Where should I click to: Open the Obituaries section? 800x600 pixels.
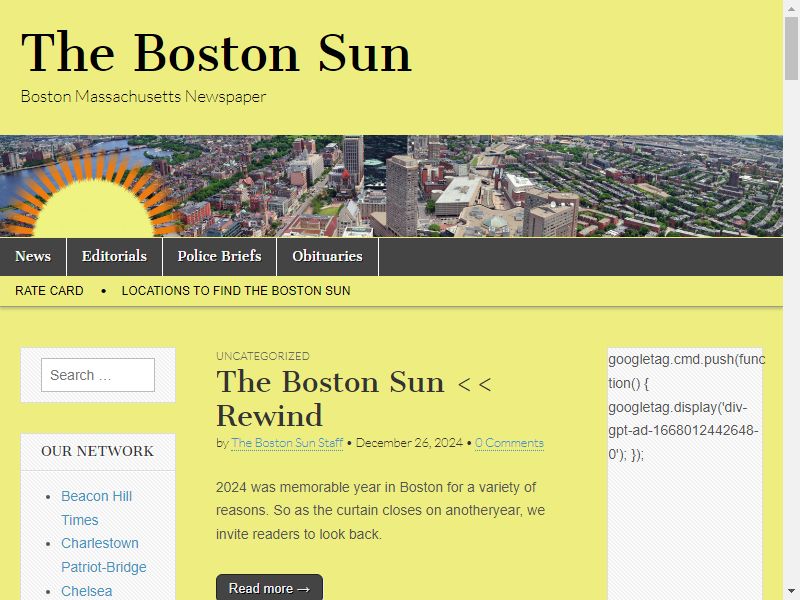click(328, 256)
